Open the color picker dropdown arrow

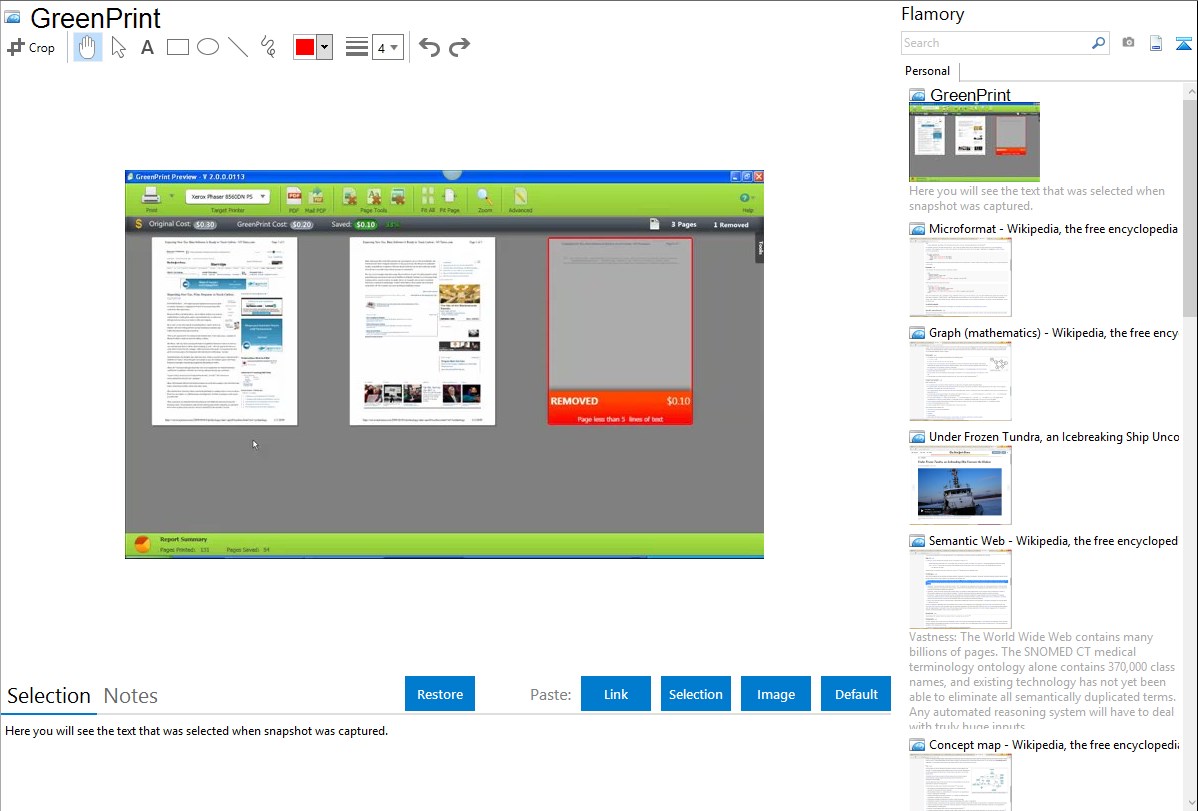[324, 47]
